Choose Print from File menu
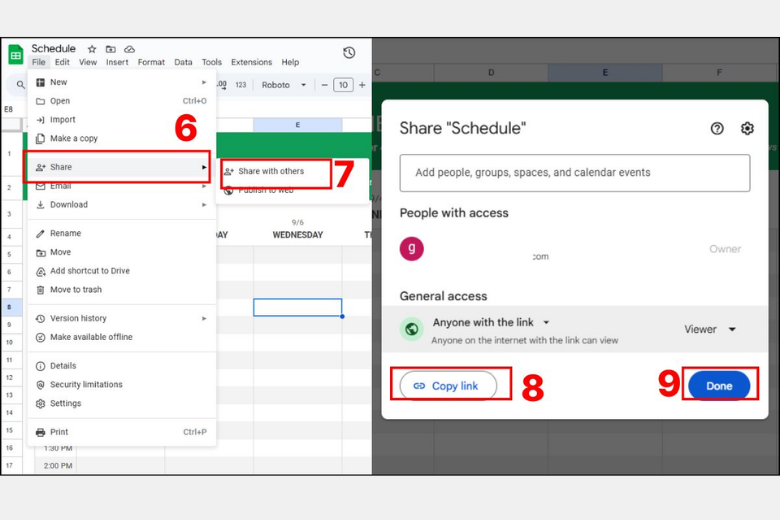The image size is (780, 520). pos(121,432)
